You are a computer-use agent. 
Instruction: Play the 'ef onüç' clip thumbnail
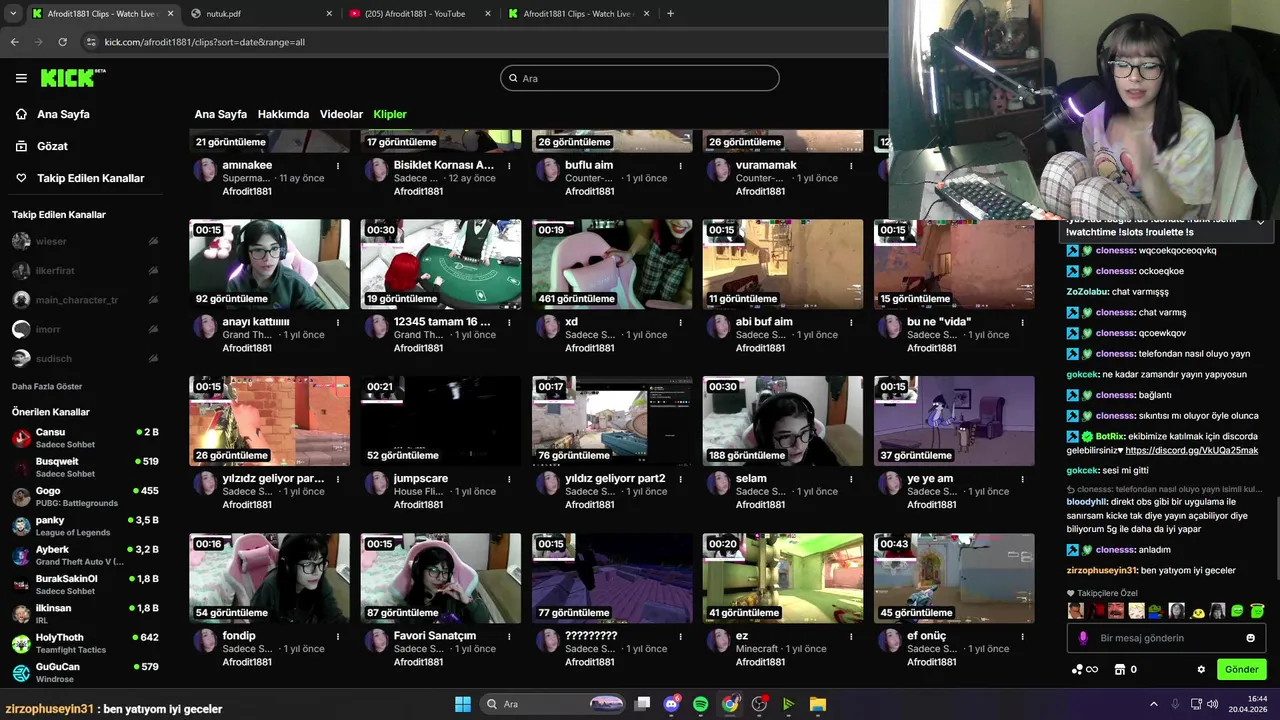click(954, 578)
